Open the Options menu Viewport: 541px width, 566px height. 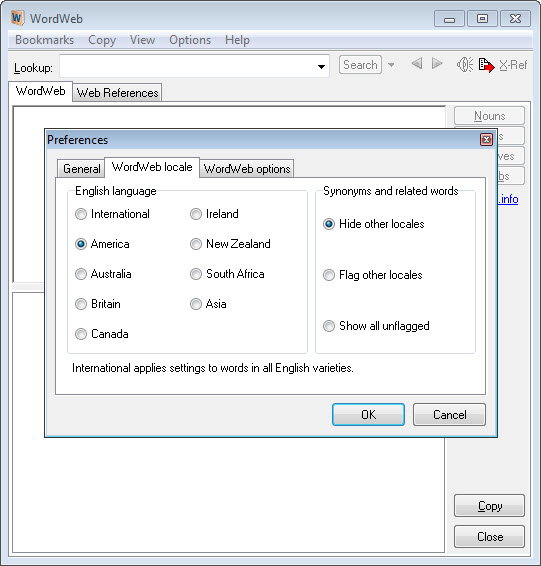(190, 40)
